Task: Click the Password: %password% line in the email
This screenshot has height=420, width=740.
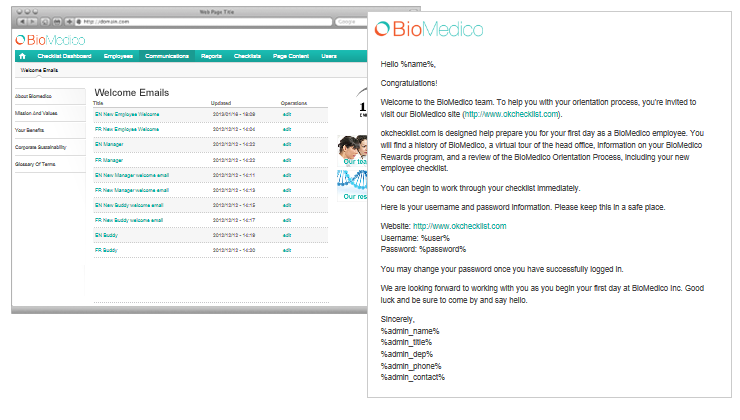Action: pos(423,249)
